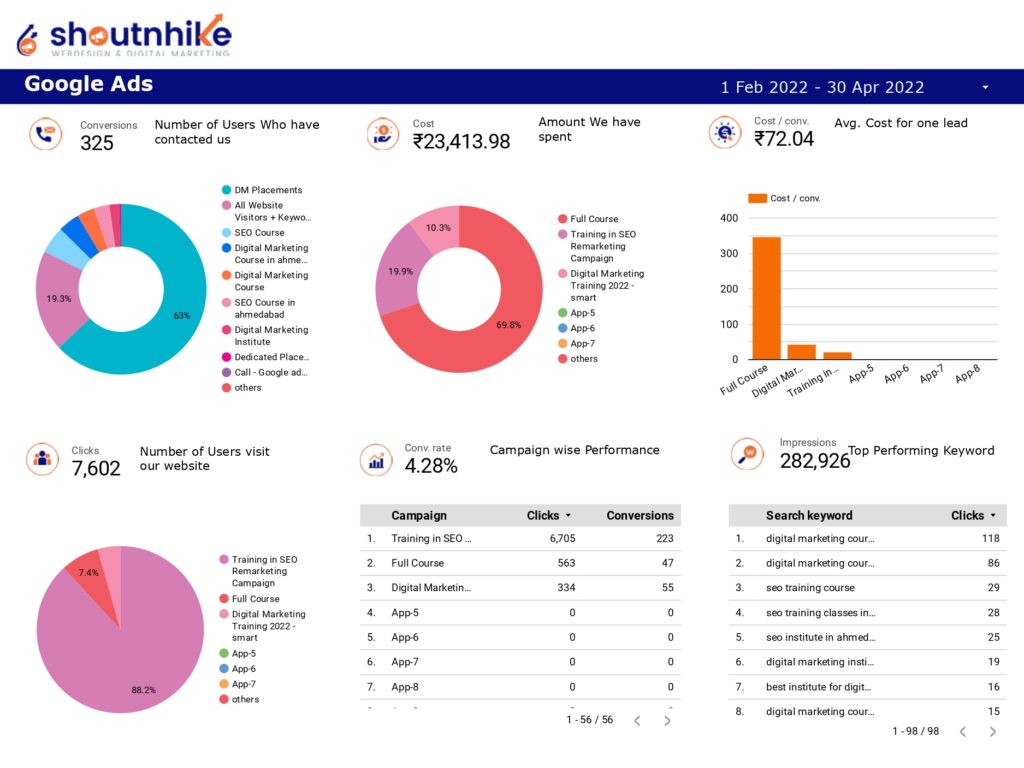1024x768 pixels.
Task: Select the 10.3% pink donut segment
Action: point(436,228)
